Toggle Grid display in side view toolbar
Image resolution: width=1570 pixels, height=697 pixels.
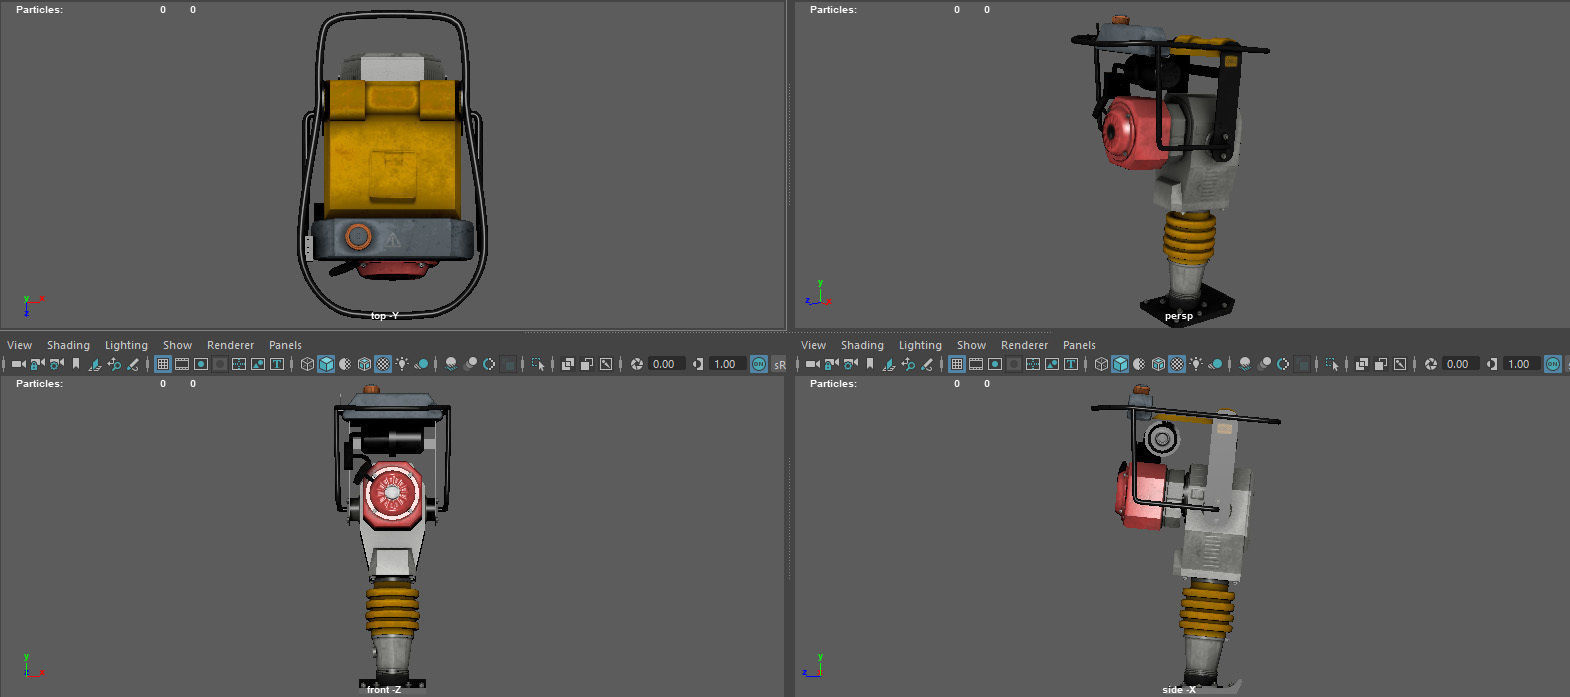pyautogui.click(x=957, y=364)
